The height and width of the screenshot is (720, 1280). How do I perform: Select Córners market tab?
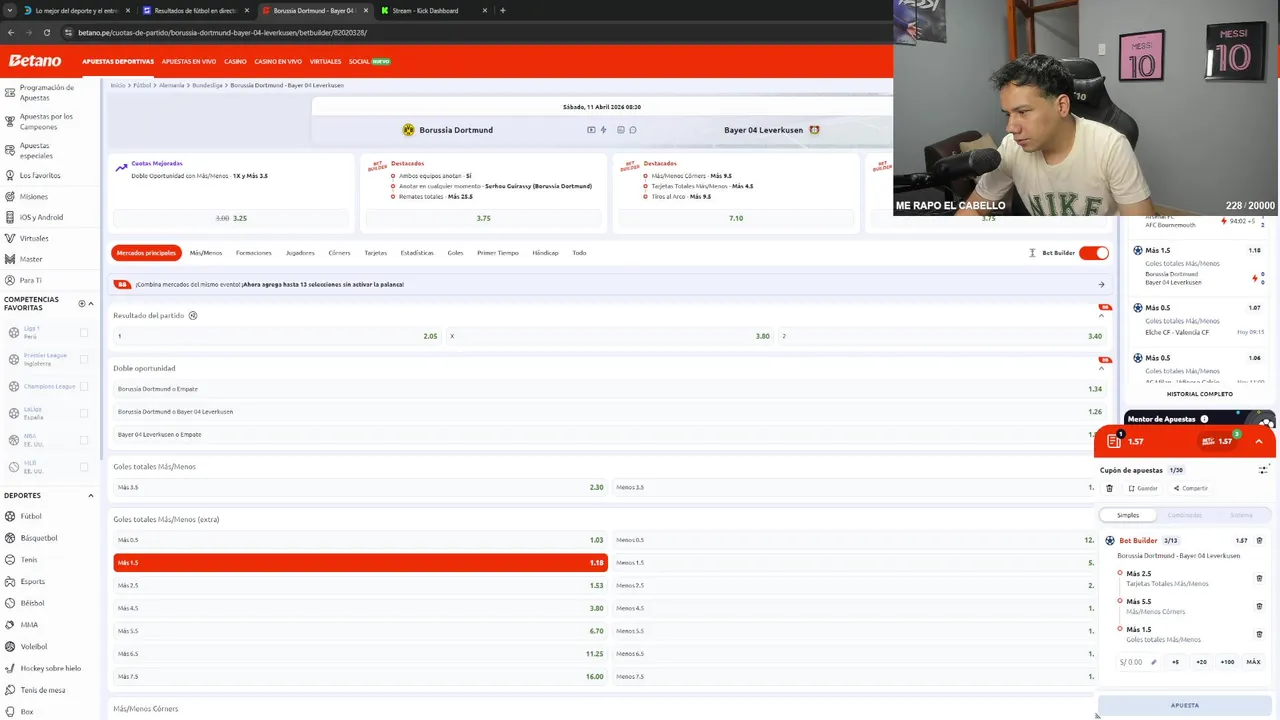click(339, 253)
